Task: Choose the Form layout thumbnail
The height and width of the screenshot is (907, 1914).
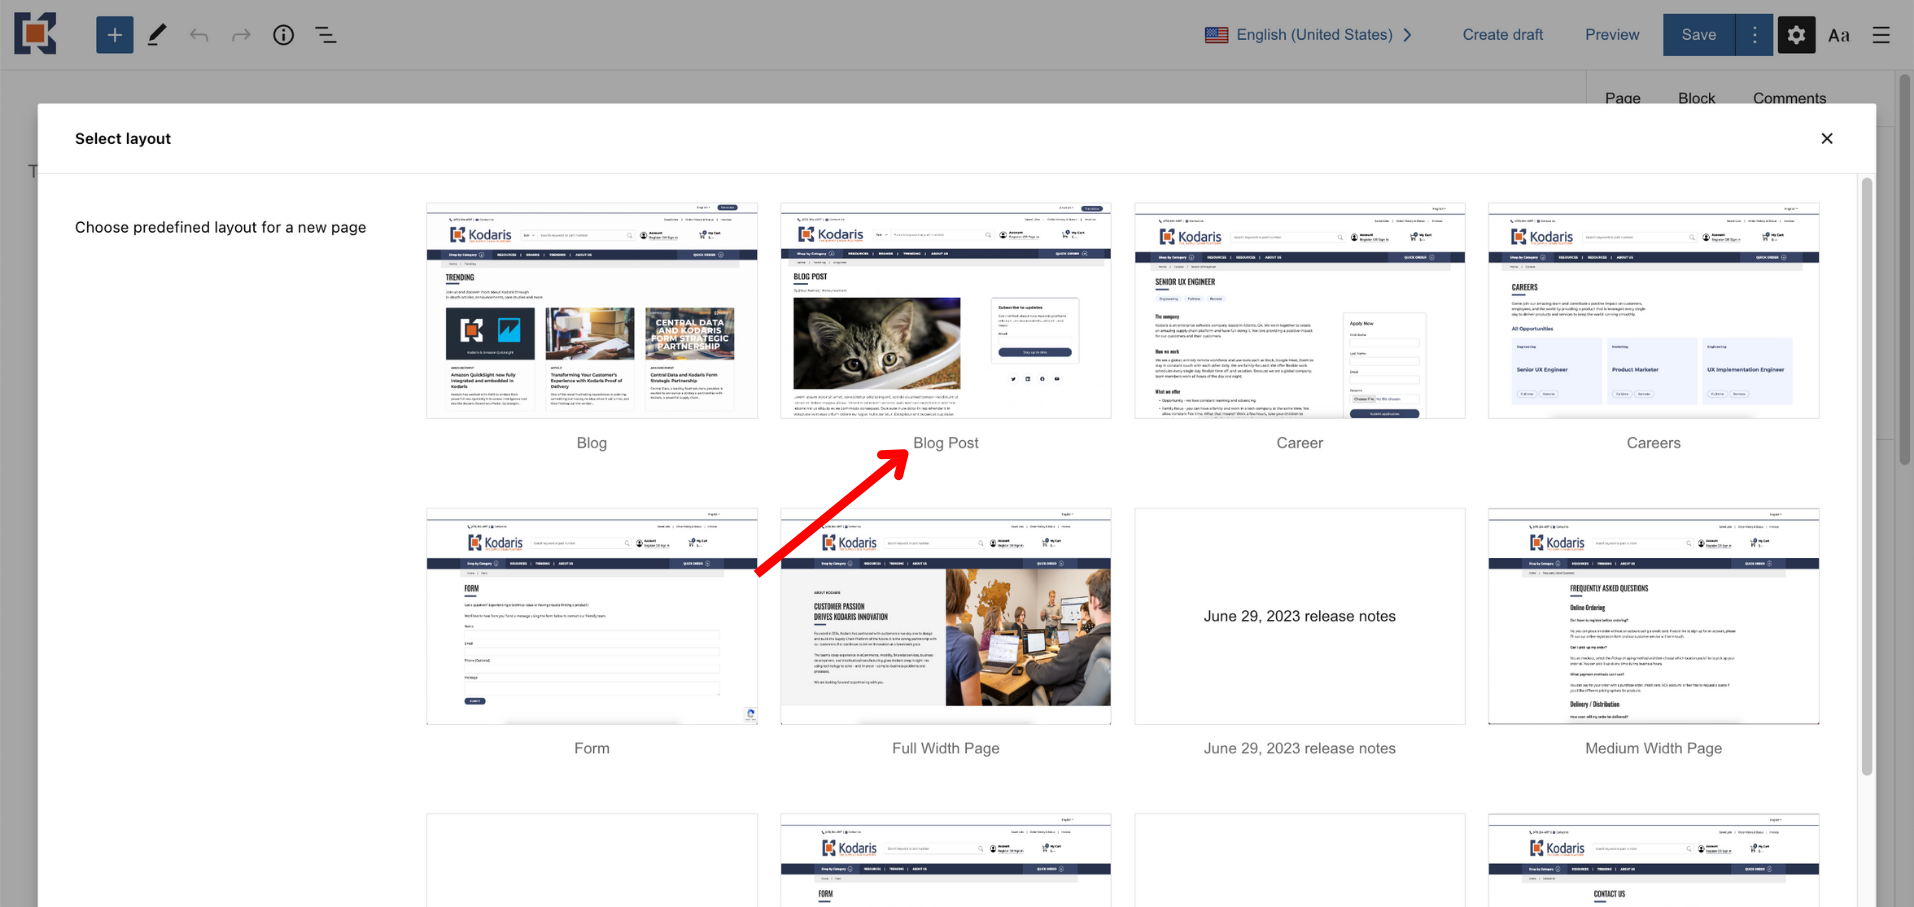Action: tap(592, 616)
